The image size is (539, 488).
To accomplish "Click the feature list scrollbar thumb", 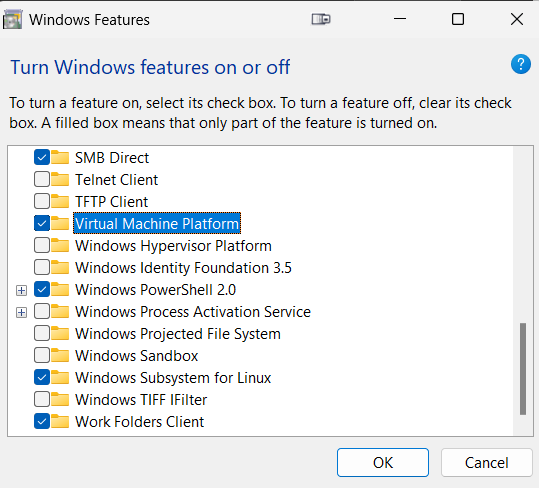I will coord(523,369).
